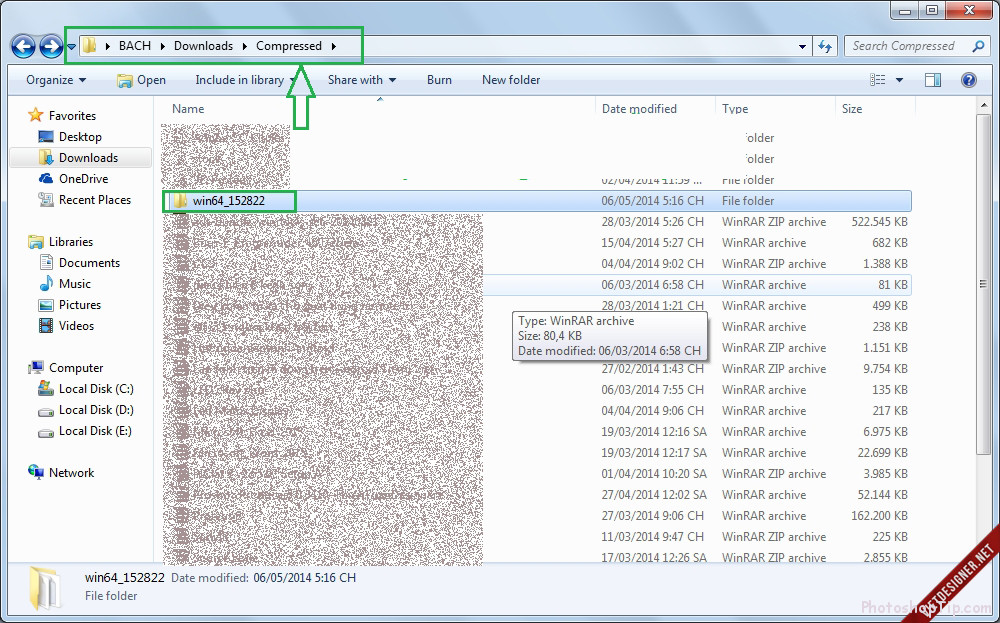
Task: Click the scrollbar up arrow
Action: click(x=983, y=105)
